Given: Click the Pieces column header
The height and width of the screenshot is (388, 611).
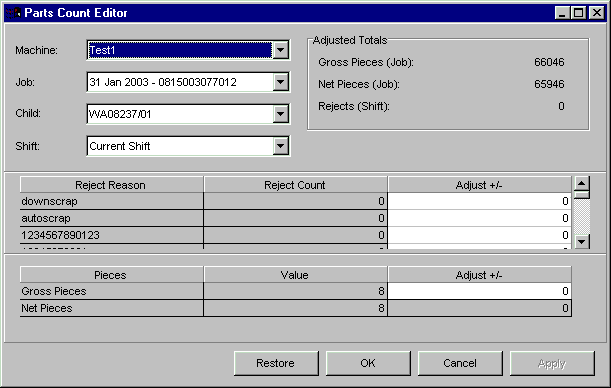Looking at the screenshot, I should (111, 275).
